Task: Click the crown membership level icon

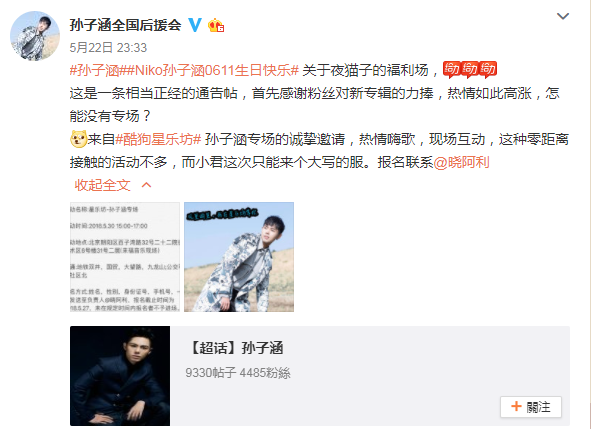Action: (x=216, y=25)
